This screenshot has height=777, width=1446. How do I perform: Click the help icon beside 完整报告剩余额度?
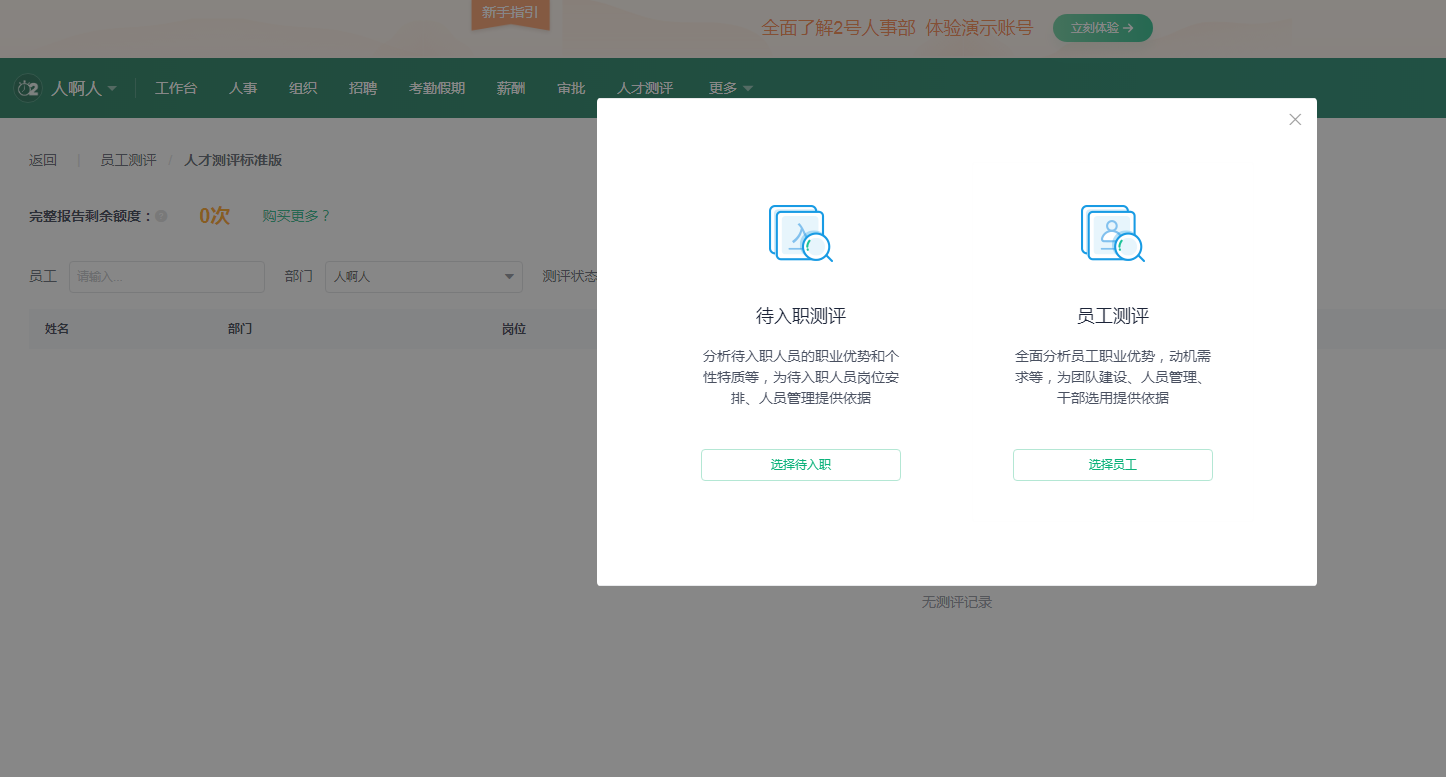tap(161, 216)
